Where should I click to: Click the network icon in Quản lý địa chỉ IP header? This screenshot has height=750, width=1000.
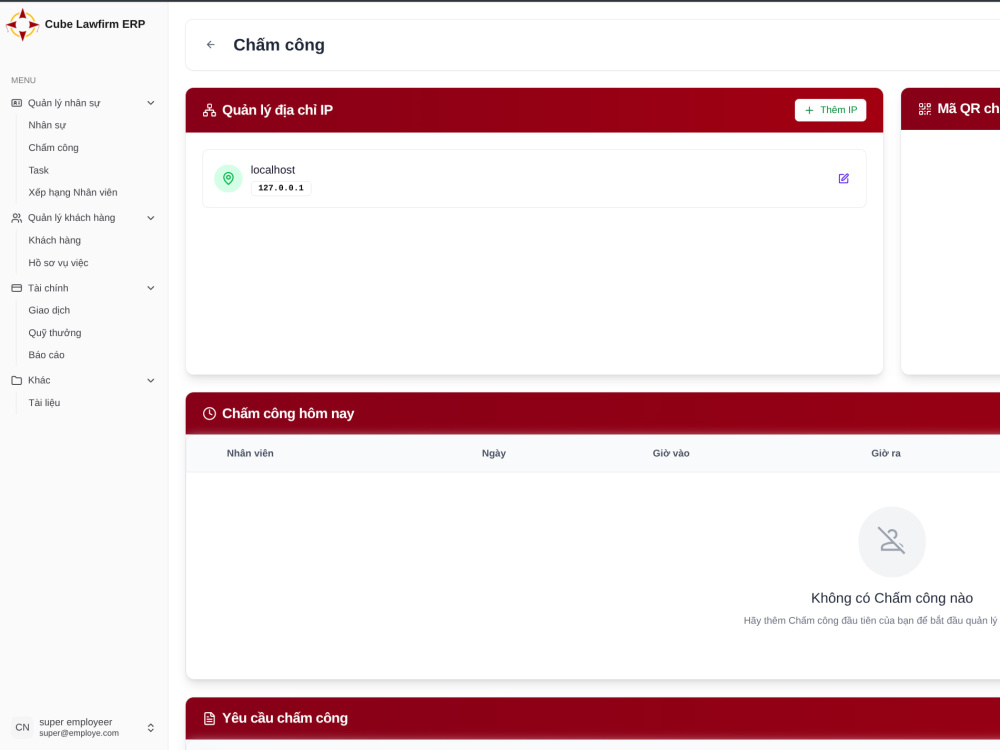tap(209, 110)
